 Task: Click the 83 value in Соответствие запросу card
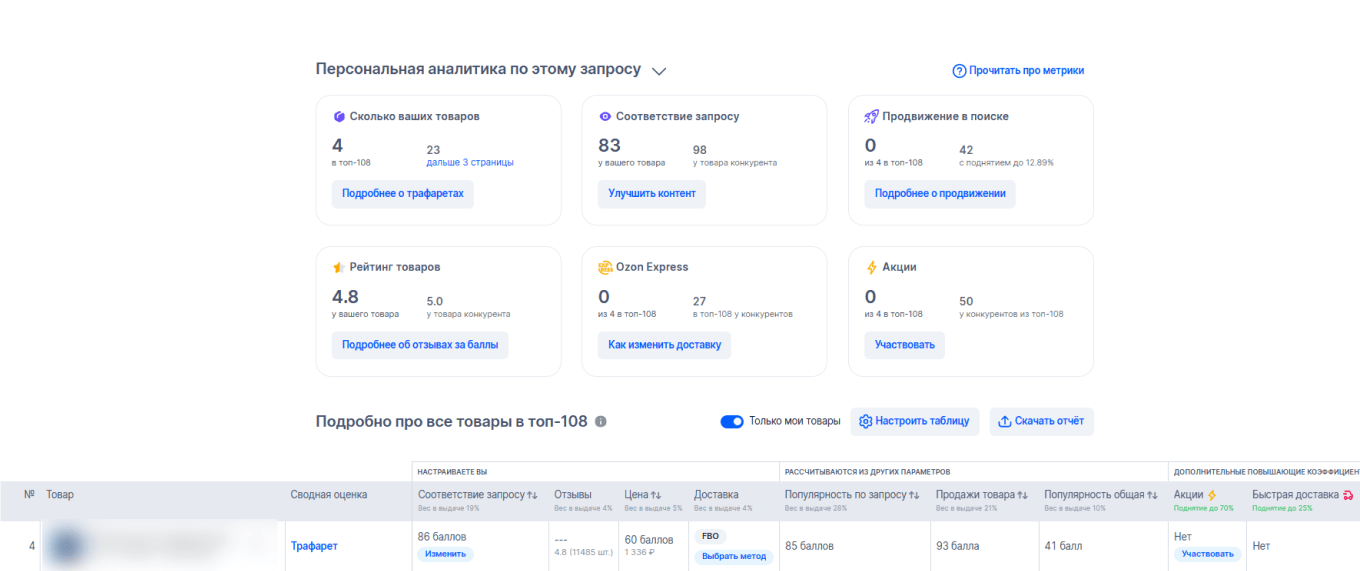click(x=610, y=146)
